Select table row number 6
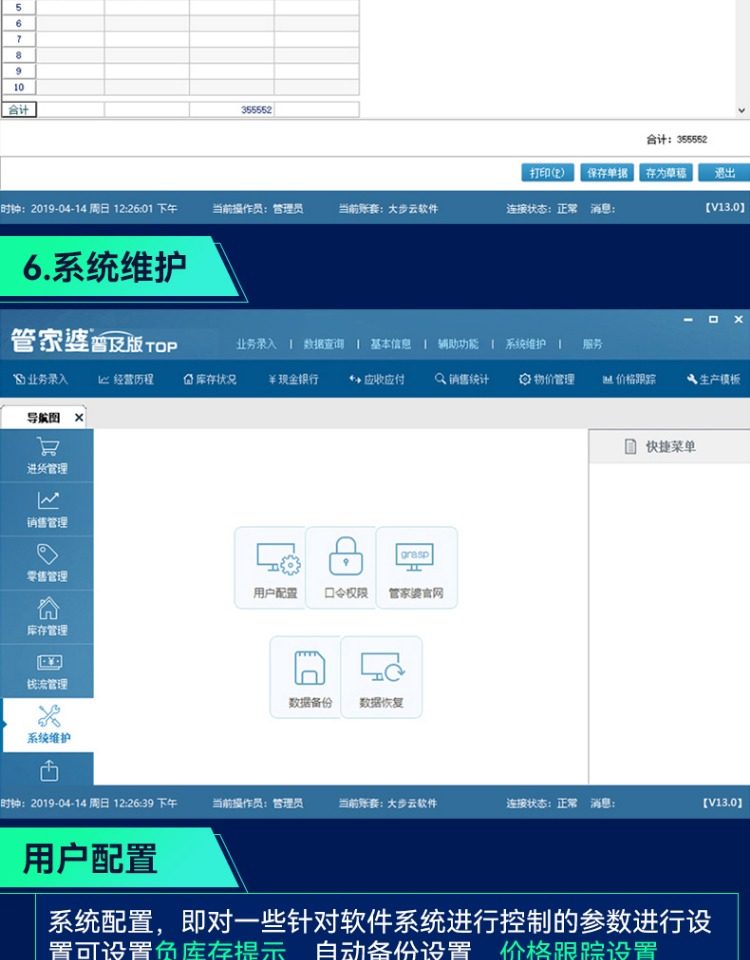750x960 pixels. (18, 23)
